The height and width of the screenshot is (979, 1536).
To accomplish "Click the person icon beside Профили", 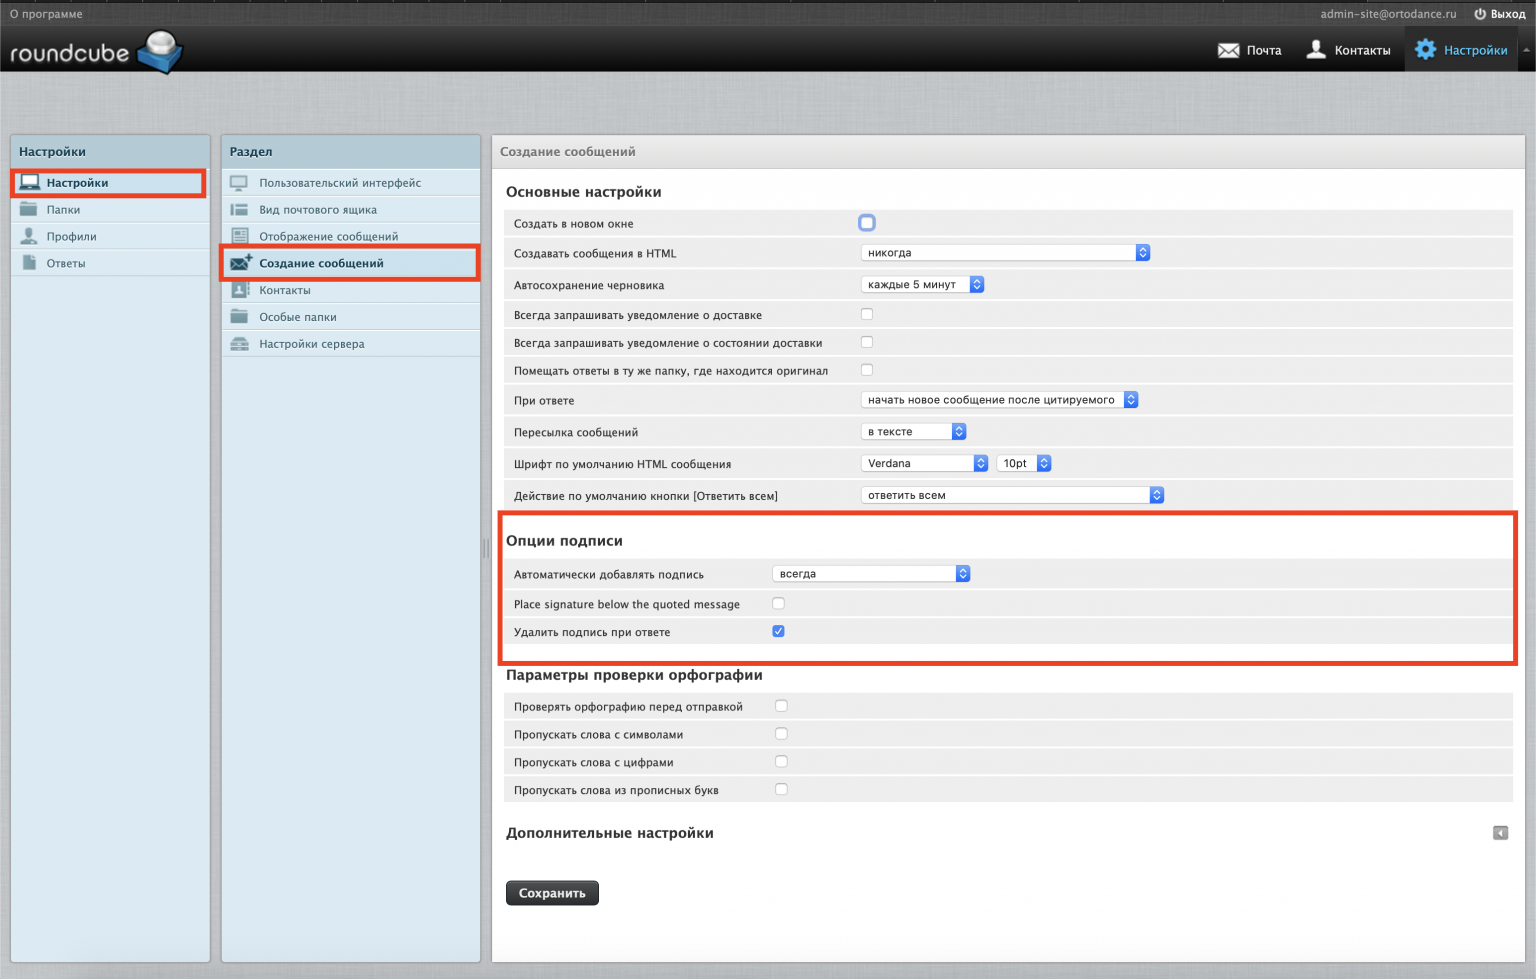I will [x=29, y=236].
